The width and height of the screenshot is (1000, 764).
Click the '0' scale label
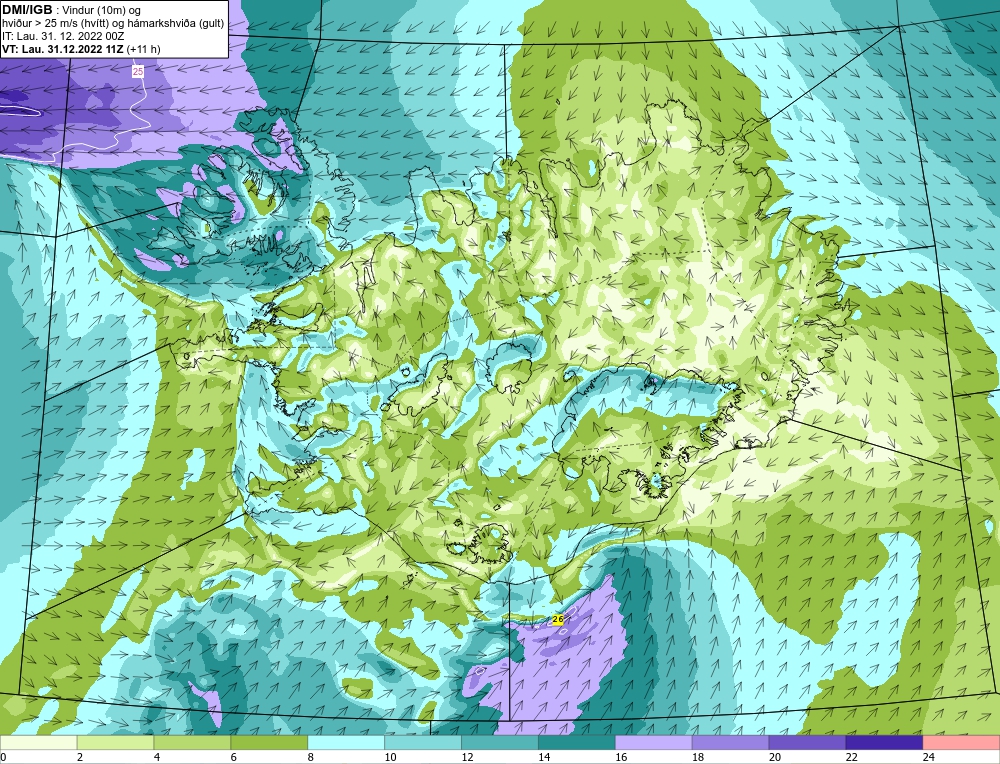coord(3,757)
